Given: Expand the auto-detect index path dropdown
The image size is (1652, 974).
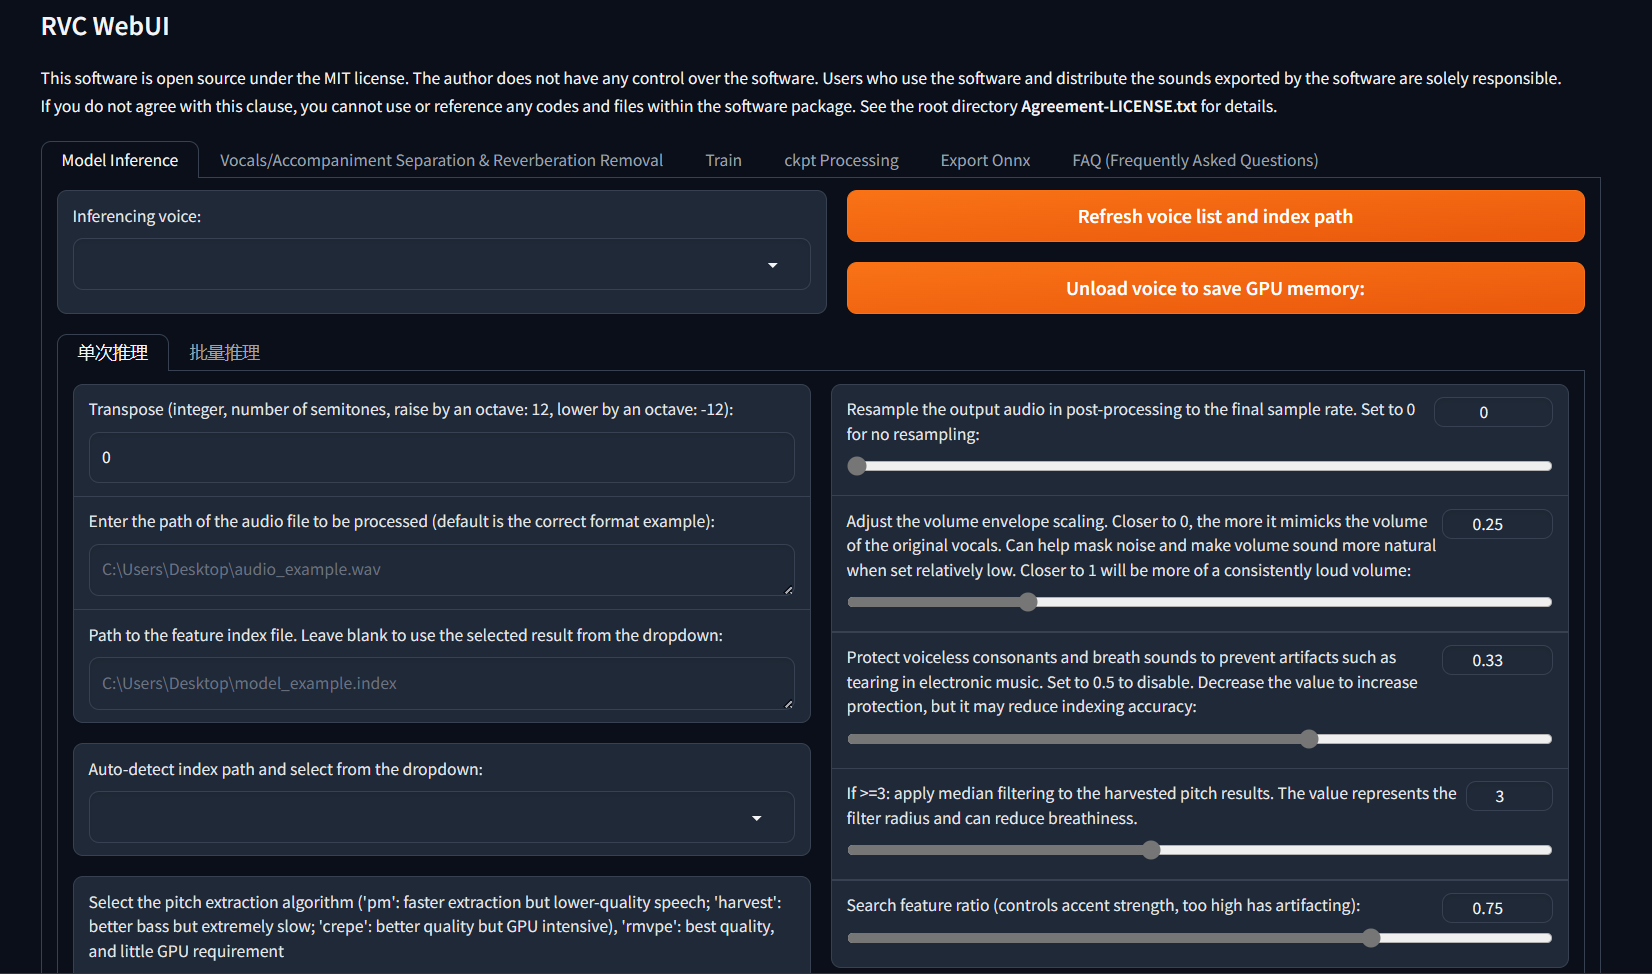Looking at the screenshot, I should pyautogui.click(x=441, y=817).
